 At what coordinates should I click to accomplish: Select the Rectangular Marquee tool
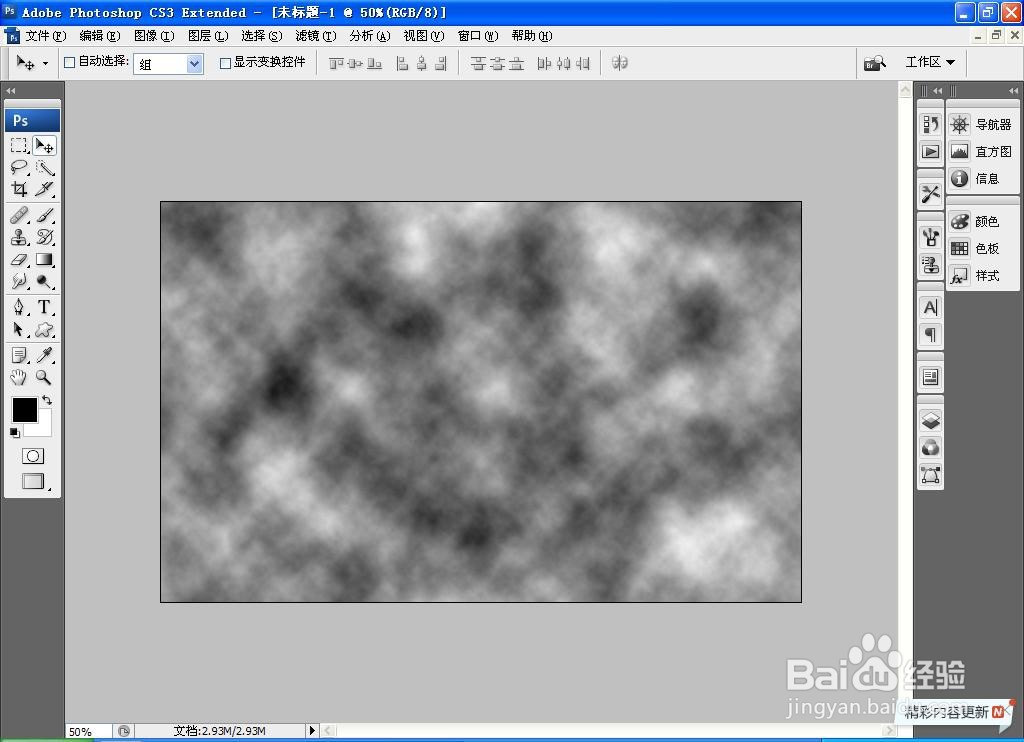click(19, 145)
